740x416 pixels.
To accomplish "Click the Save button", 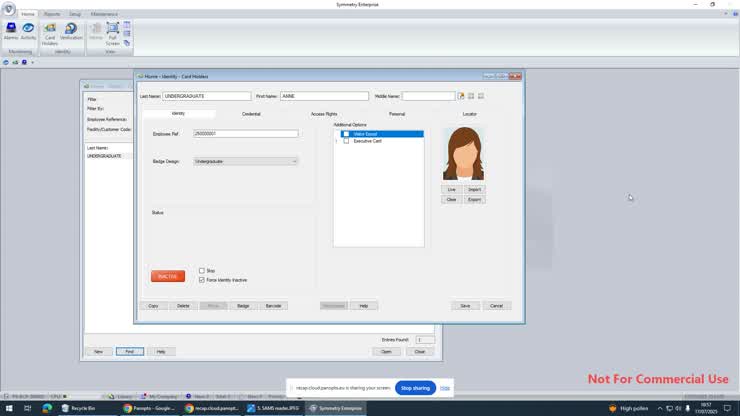I will [465, 306].
